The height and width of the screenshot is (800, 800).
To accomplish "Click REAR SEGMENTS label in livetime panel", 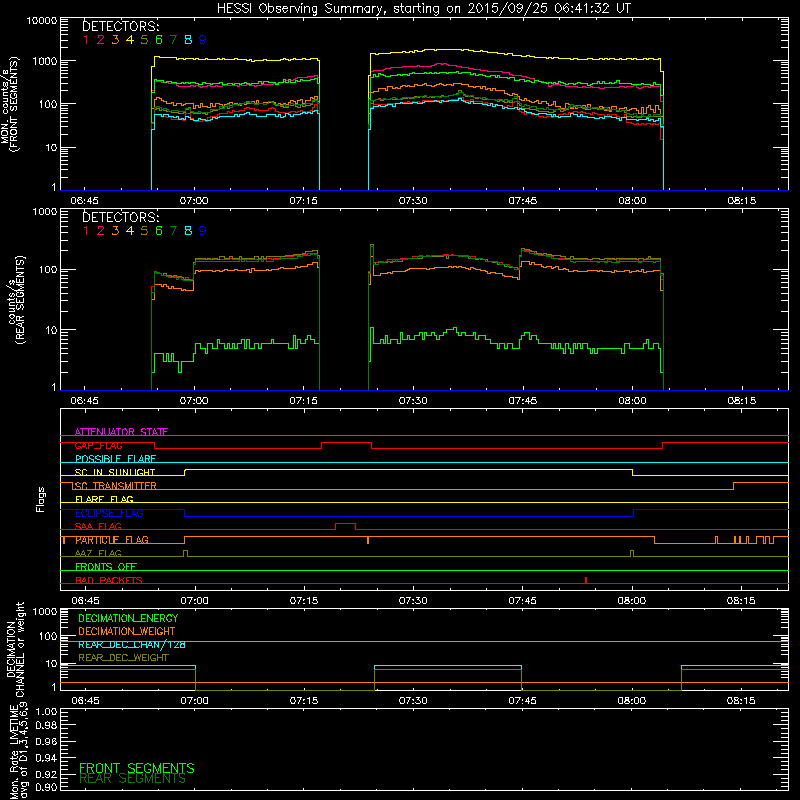I will 133,779.
